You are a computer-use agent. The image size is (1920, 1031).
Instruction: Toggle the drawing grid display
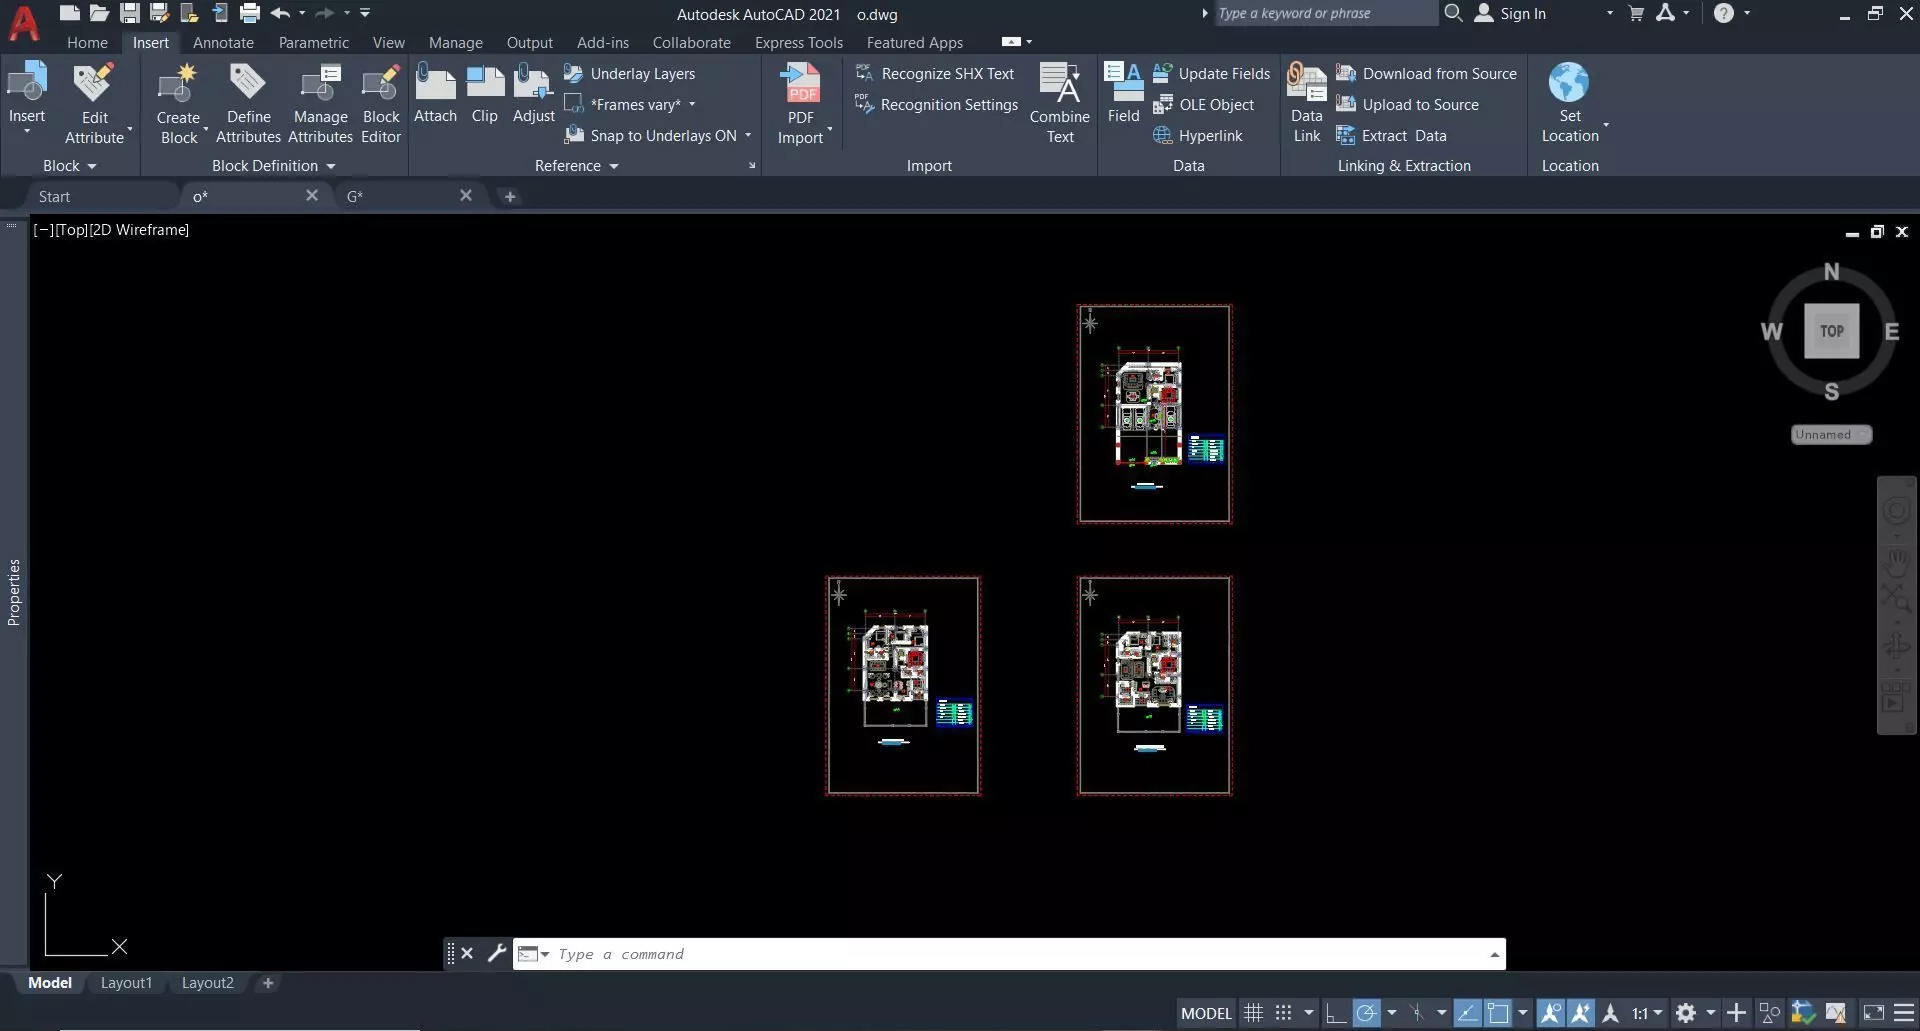click(x=1253, y=1013)
